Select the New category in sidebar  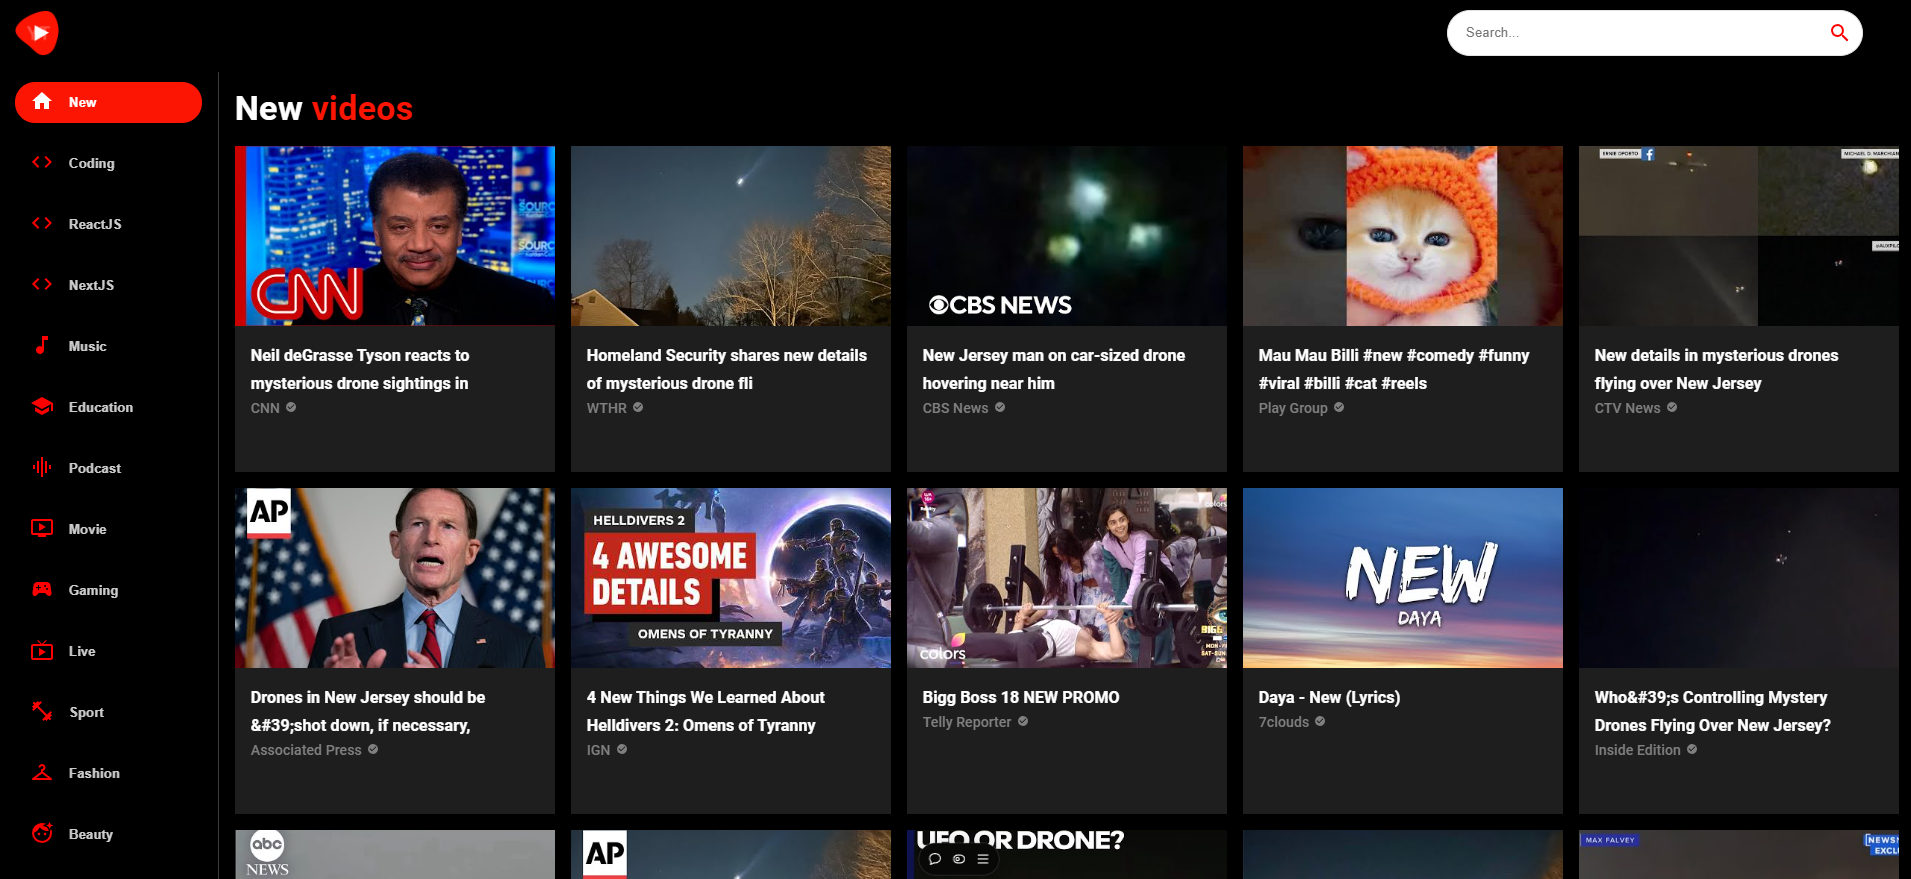[108, 102]
